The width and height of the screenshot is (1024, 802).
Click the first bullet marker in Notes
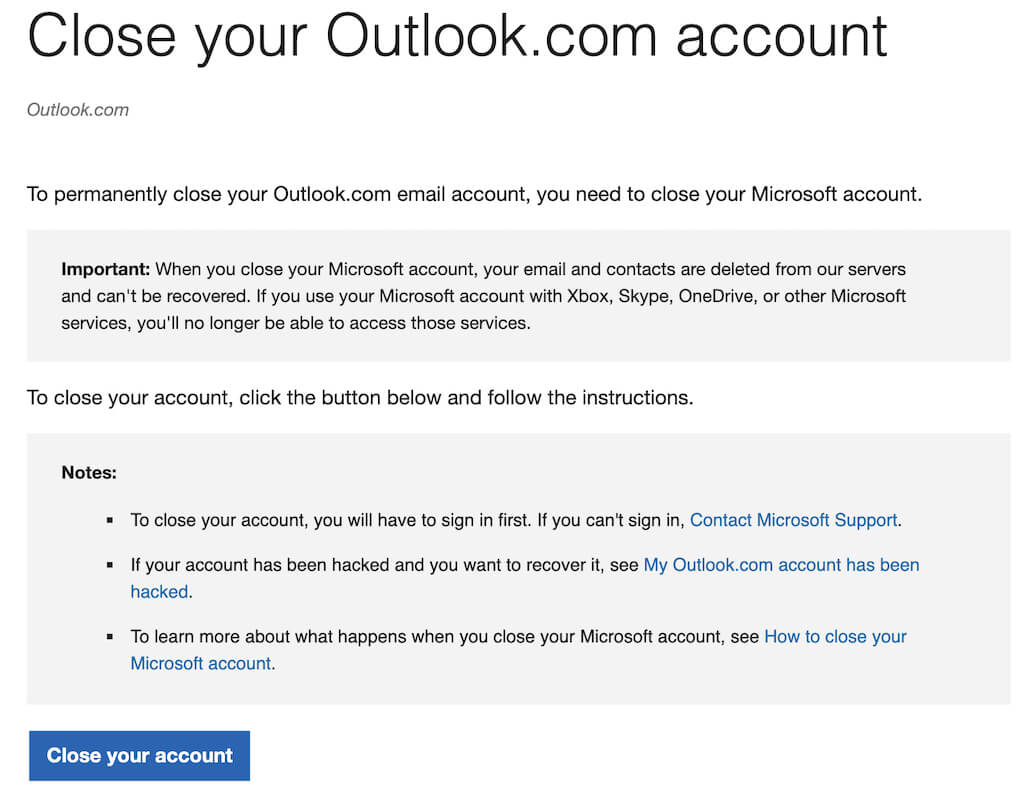coord(109,521)
